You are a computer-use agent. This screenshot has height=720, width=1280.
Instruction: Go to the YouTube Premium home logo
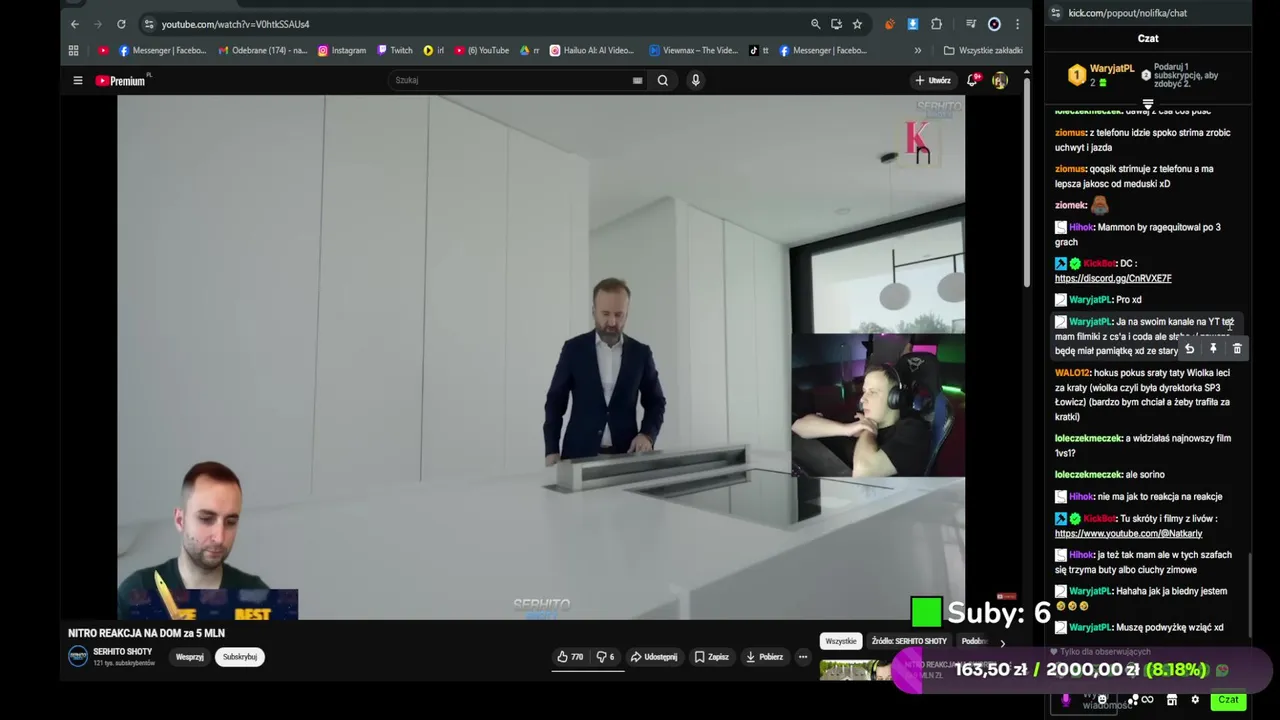[x=121, y=80]
